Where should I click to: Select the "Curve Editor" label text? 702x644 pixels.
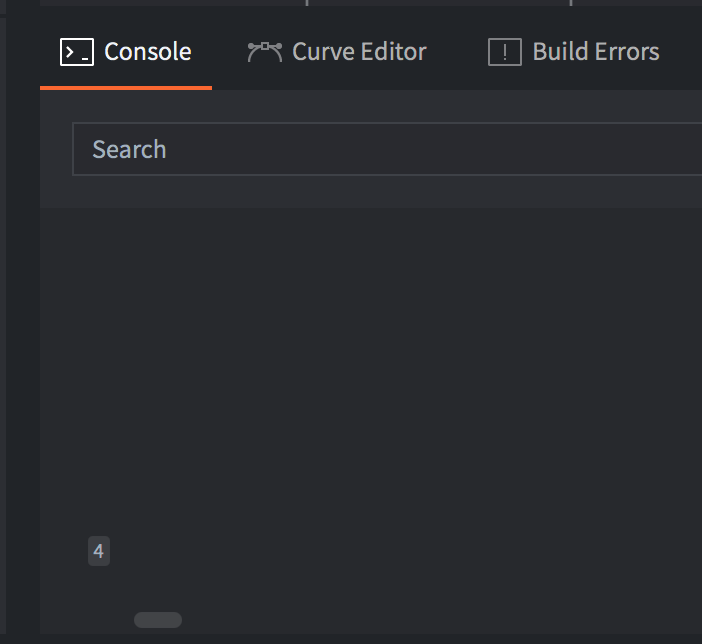click(359, 52)
